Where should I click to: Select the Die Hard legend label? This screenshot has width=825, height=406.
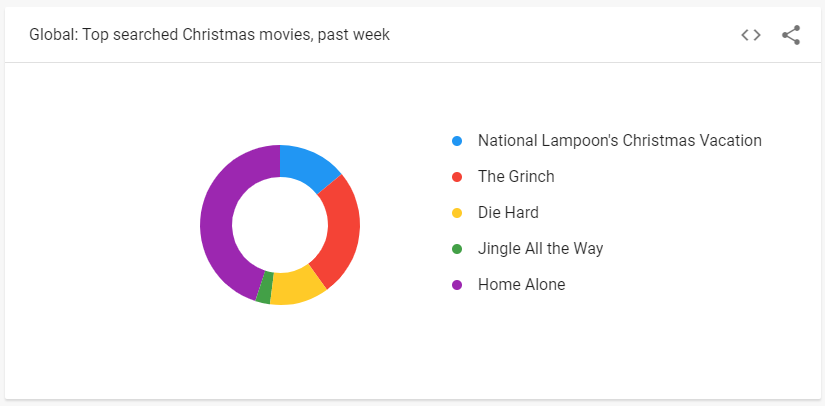pyautogui.click(x=510, y=213)
